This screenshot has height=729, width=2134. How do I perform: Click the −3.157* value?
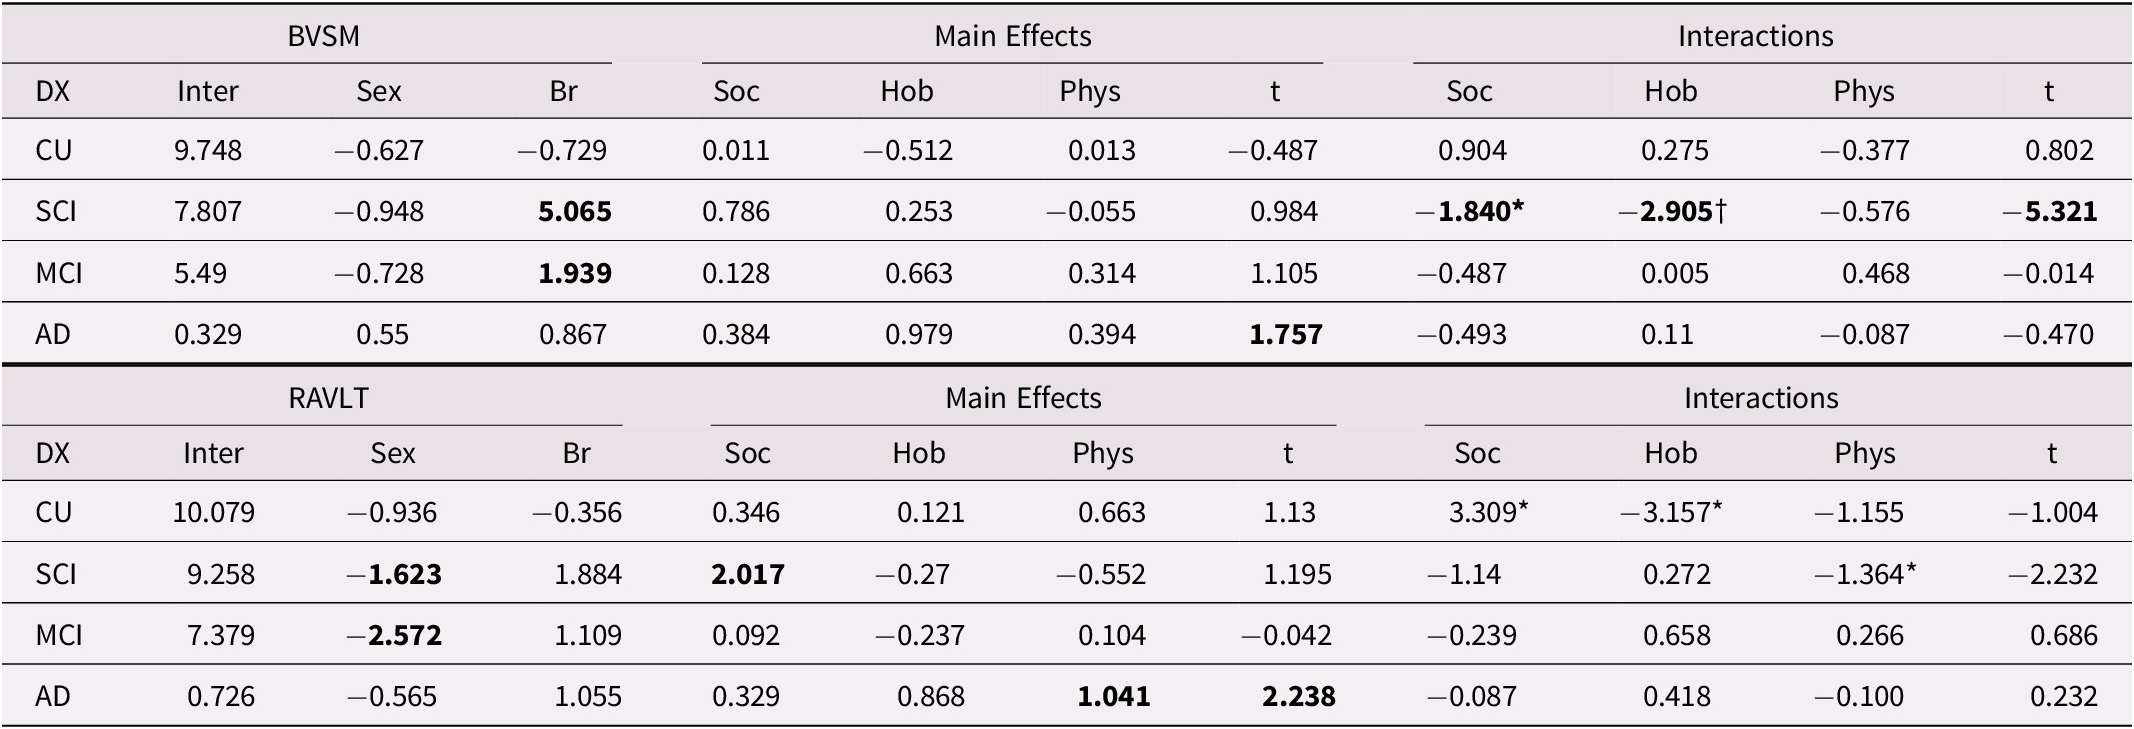tap(1671, 513)
